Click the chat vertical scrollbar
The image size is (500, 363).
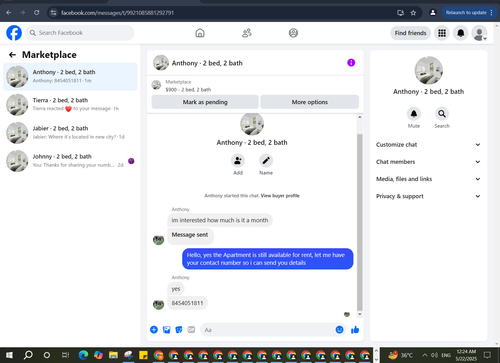click(x=360, y=222)
